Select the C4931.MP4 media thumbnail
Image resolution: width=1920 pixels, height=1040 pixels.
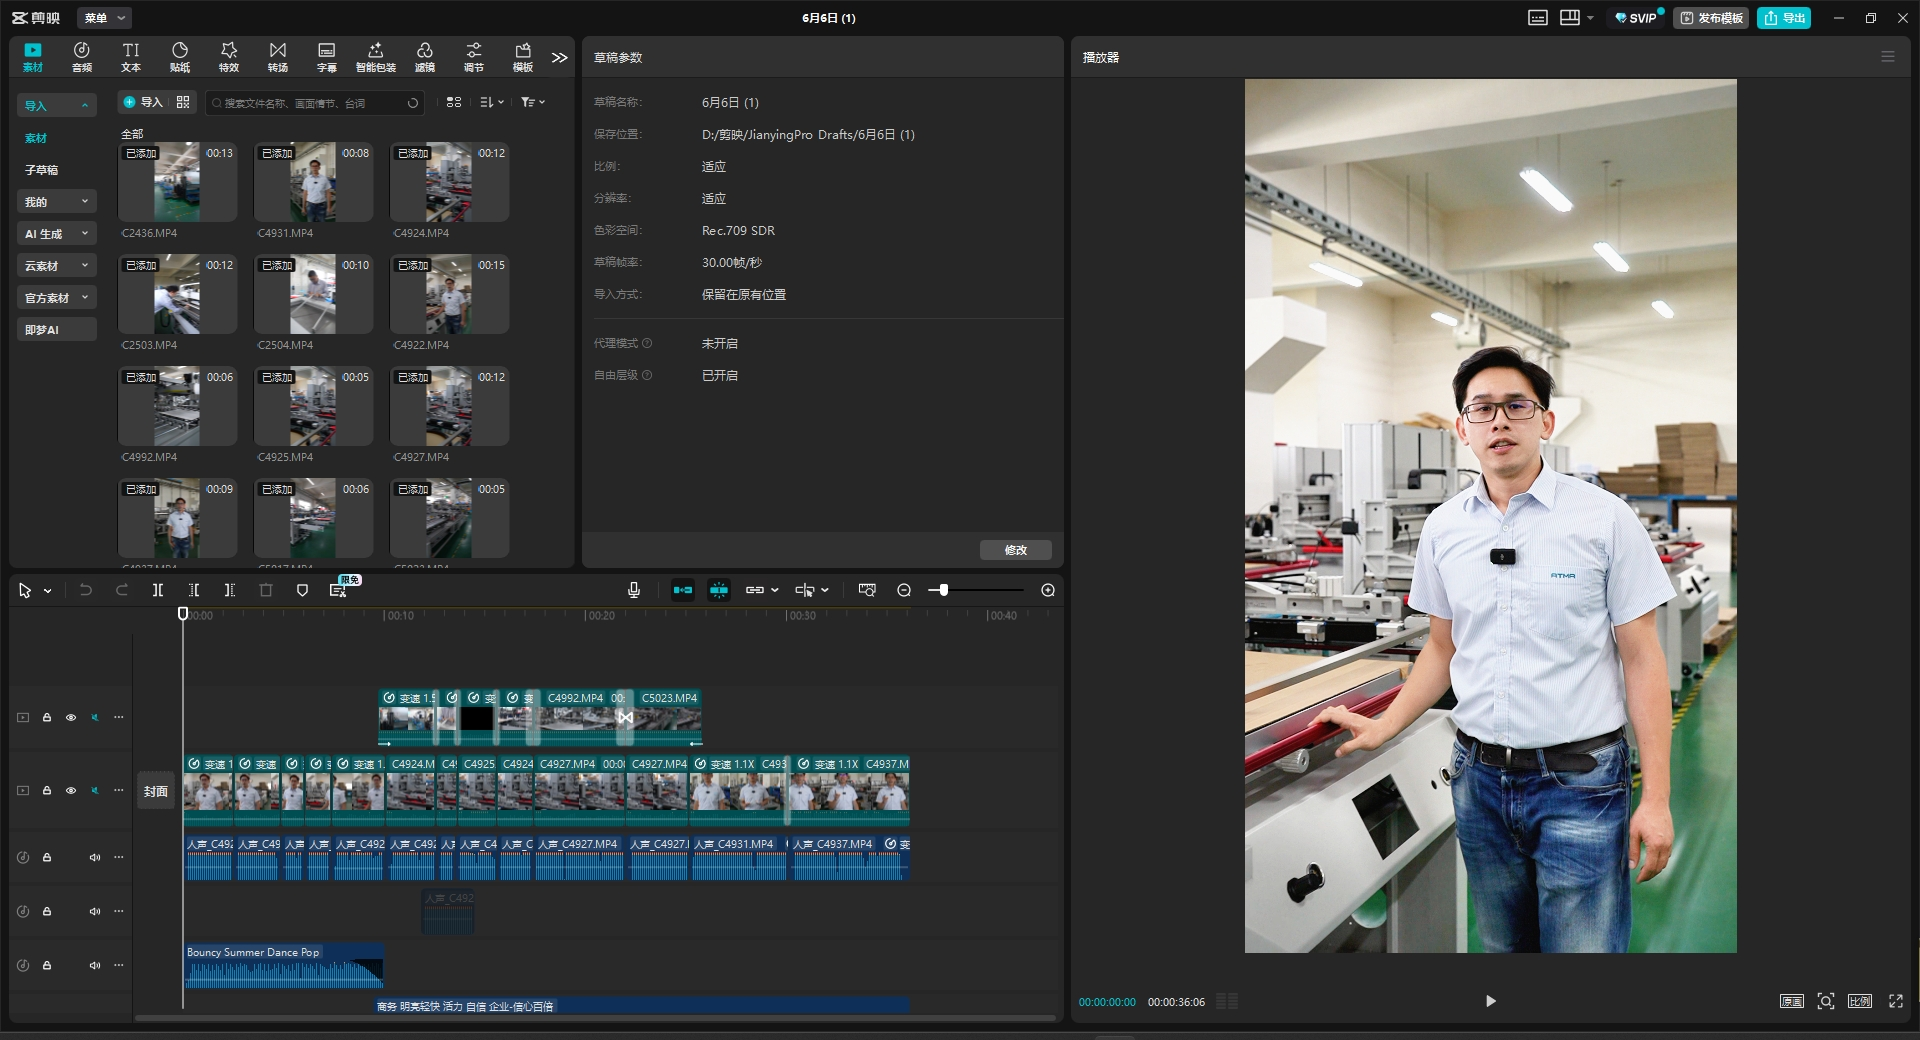pos(313,182)
